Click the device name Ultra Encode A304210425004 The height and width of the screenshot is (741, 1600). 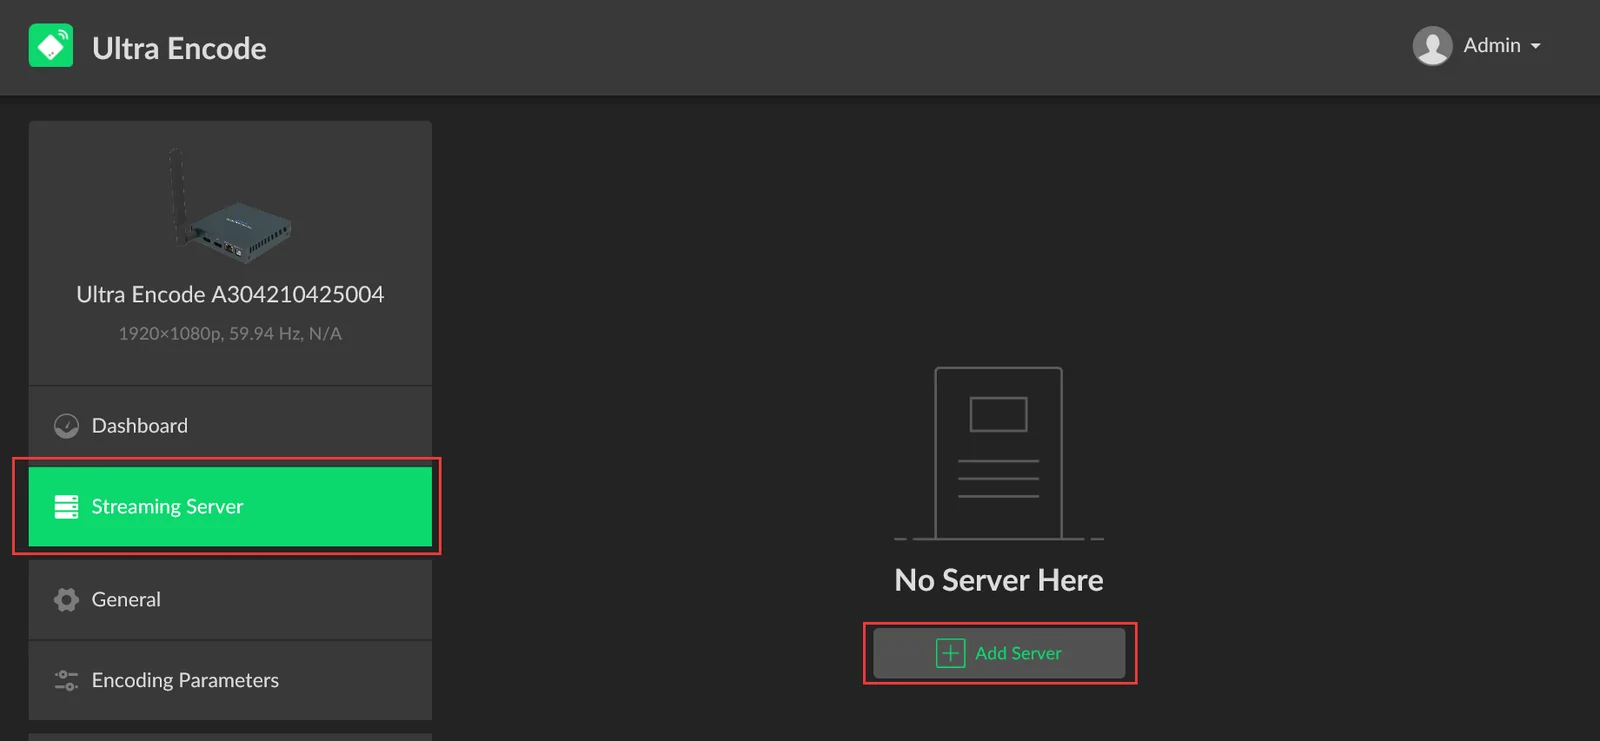click(x=230, y=294)
